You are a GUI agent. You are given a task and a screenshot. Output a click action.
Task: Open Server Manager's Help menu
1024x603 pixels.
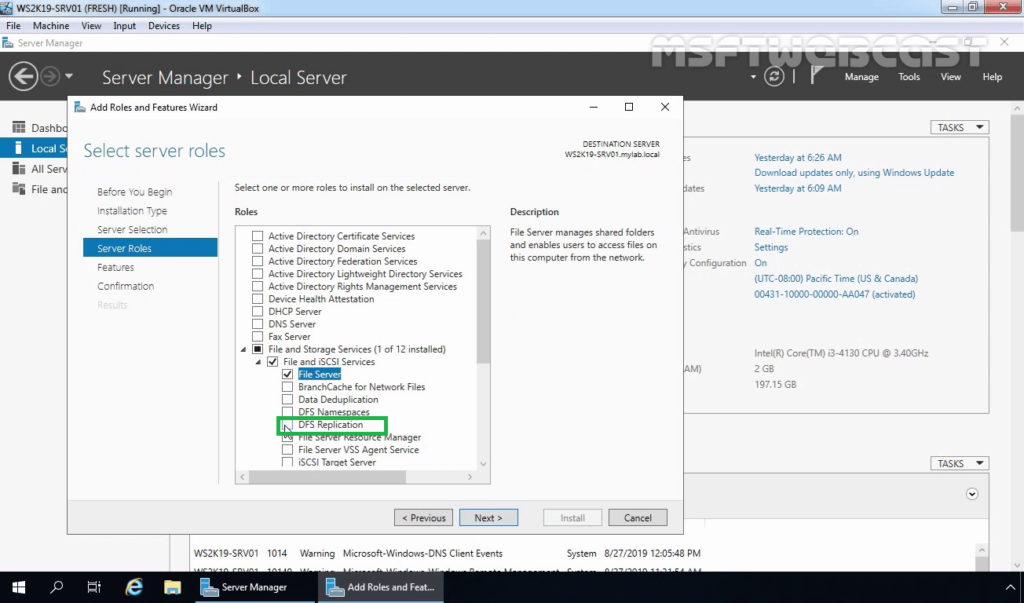tap(992, 76)
